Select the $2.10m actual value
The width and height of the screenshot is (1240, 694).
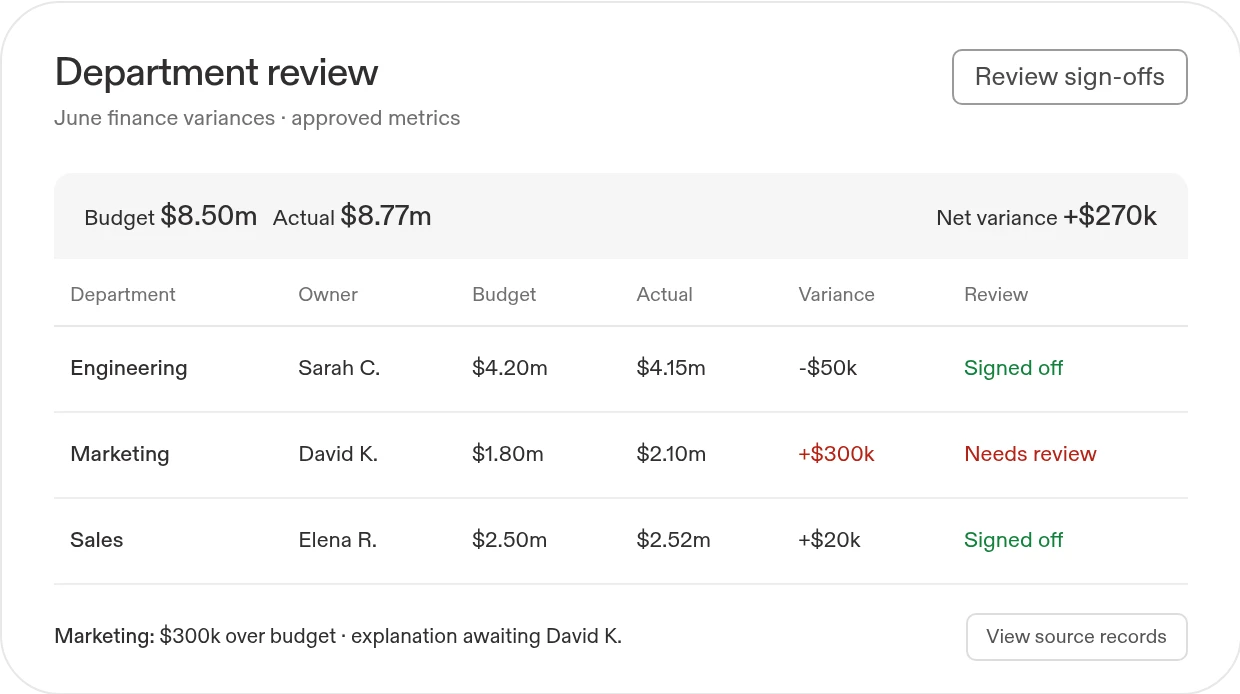(671, 454)
